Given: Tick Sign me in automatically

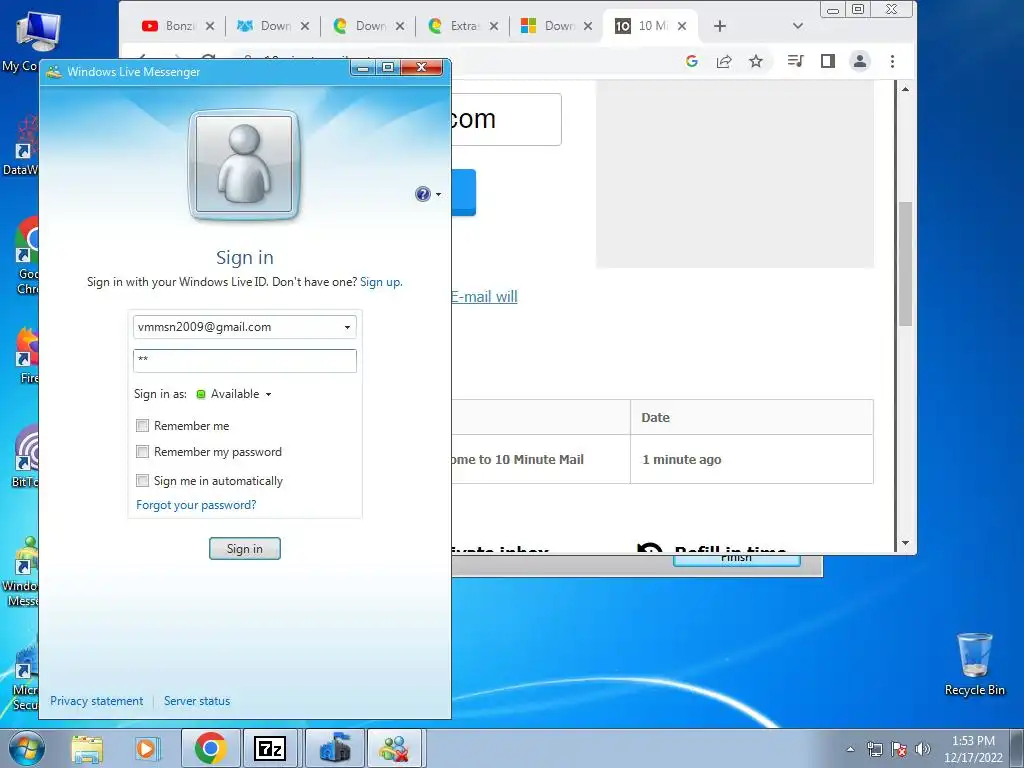Looking at the screenshot, I should click(142, 481).
